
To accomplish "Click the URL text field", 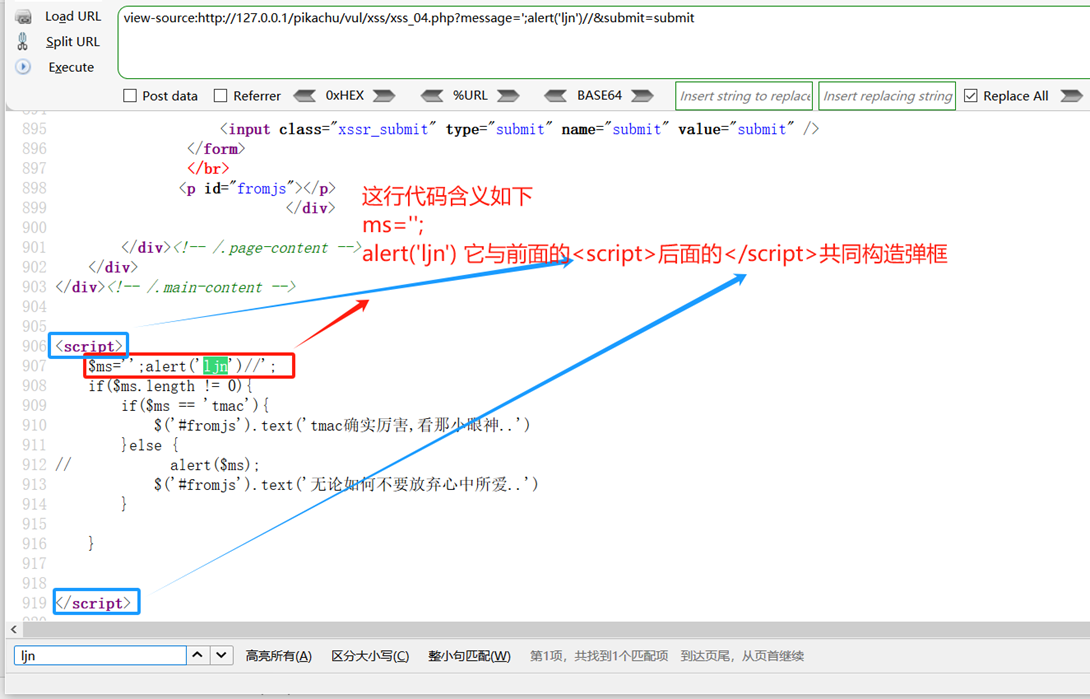I will click(x=603, y=42).
